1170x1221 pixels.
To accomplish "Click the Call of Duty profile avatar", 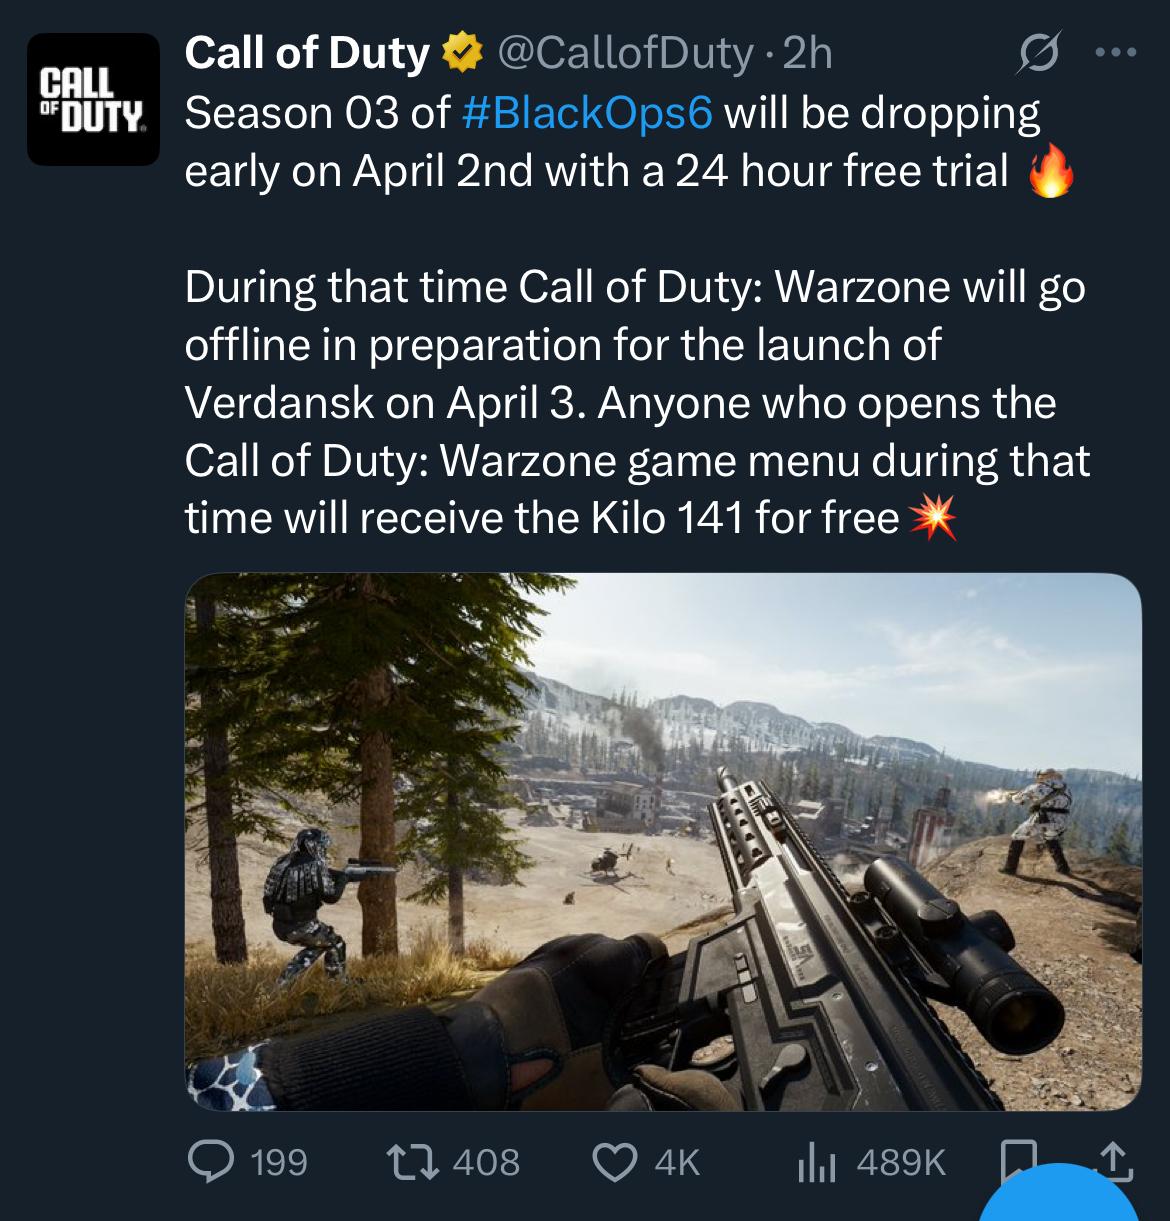I will [92, 99].
